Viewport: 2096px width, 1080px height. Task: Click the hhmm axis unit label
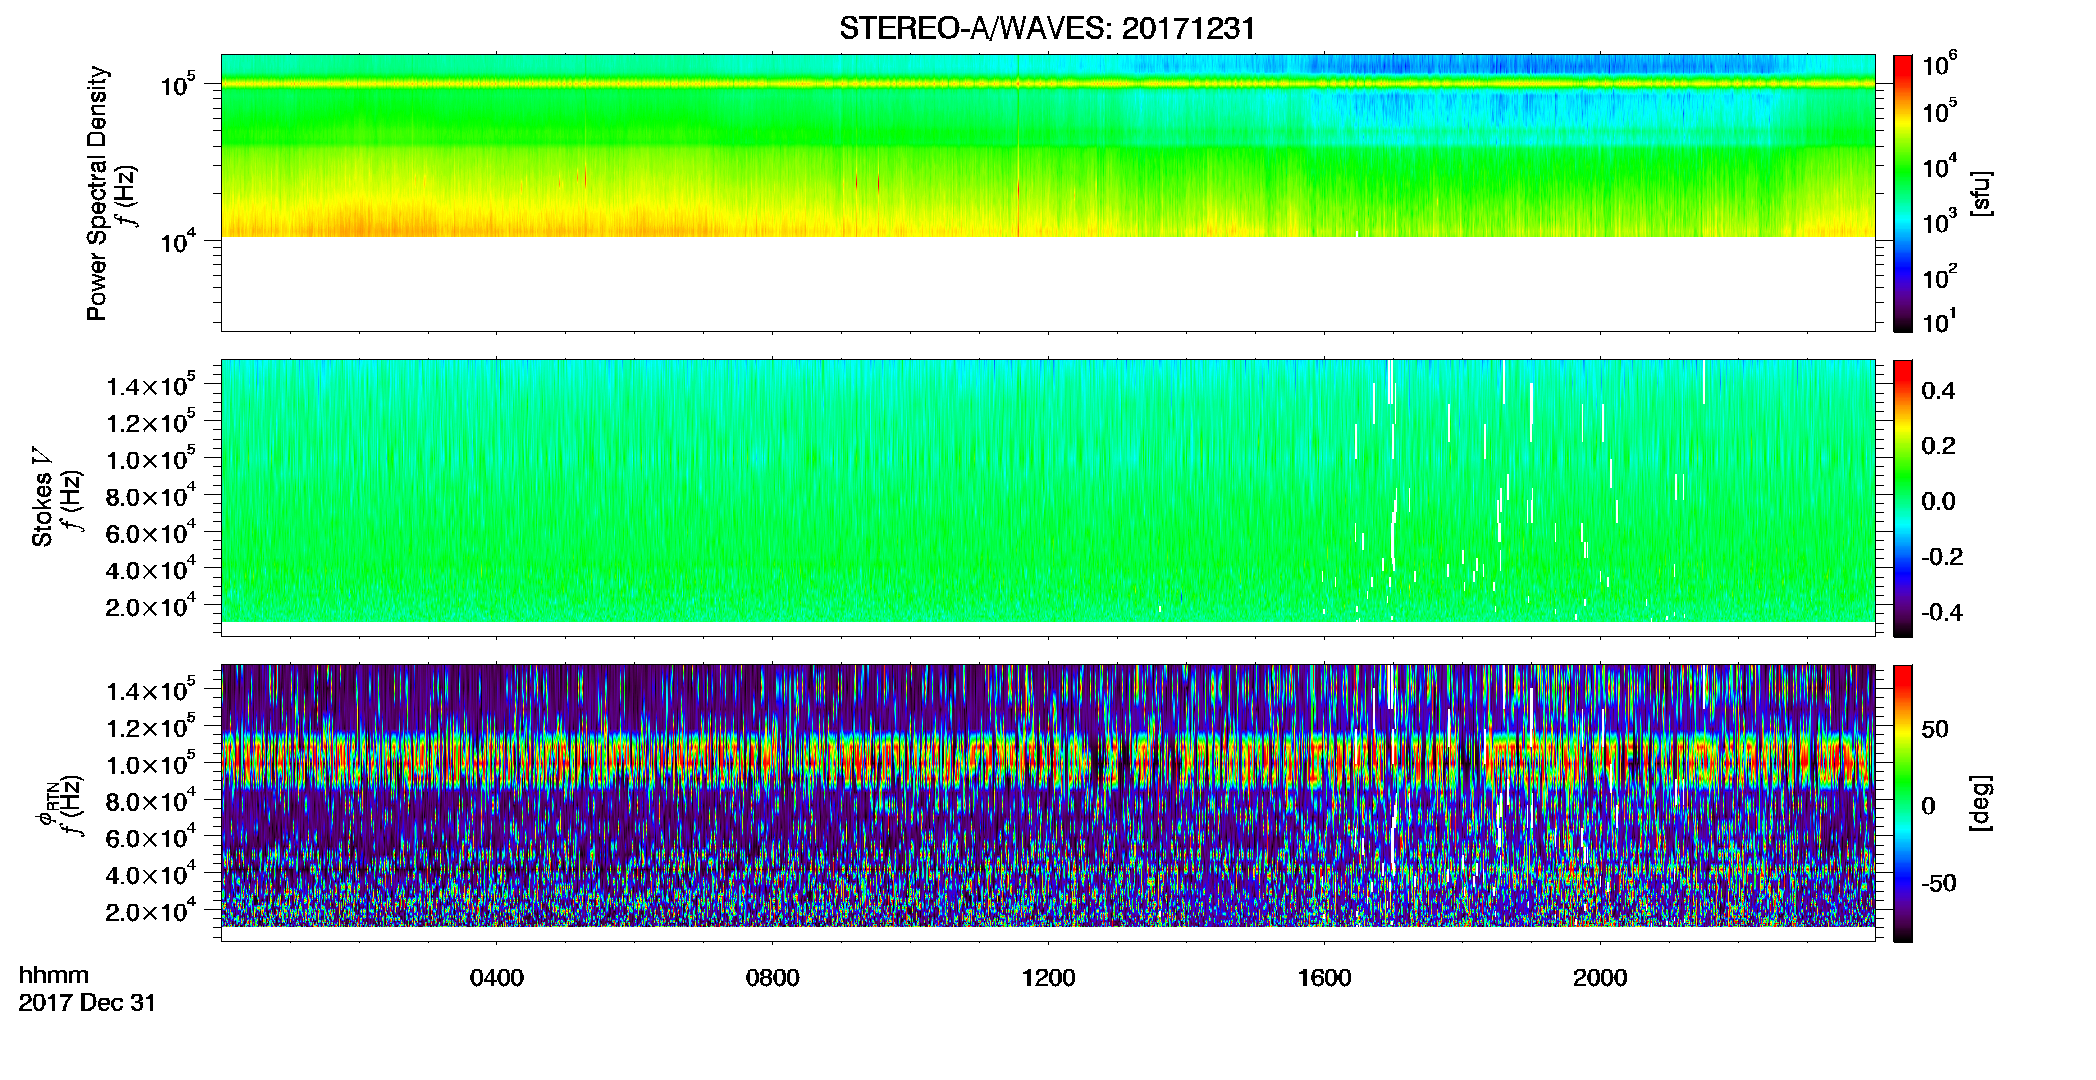54,975
